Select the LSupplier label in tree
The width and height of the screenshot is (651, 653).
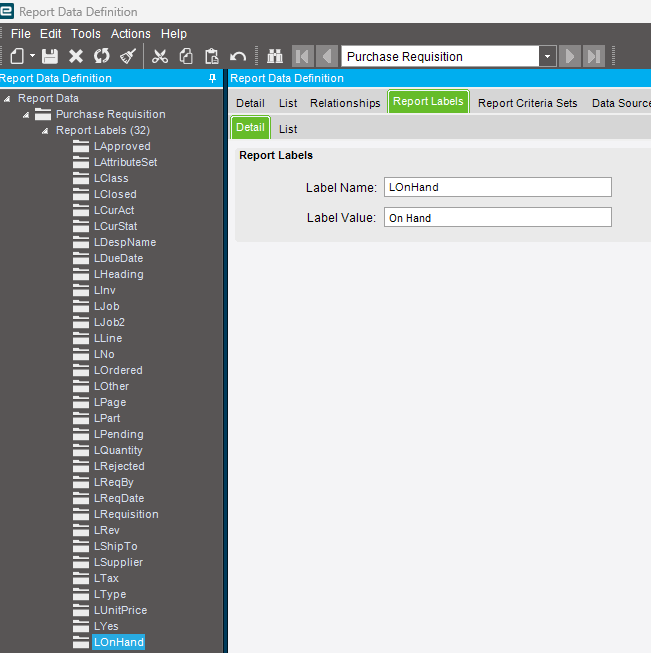click(x=118, y=562)
